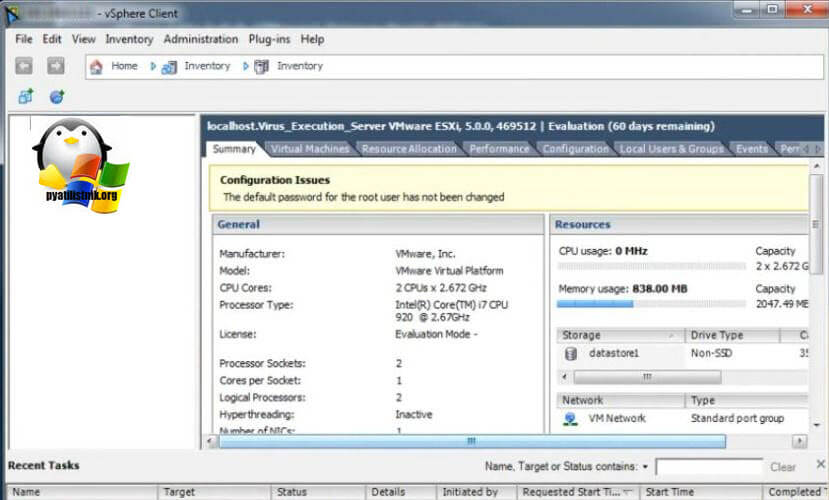Image resolution: width=829 pixels, height=500 pixels.
Task: Select the VM Network row text
Action: tap(617, 419)
